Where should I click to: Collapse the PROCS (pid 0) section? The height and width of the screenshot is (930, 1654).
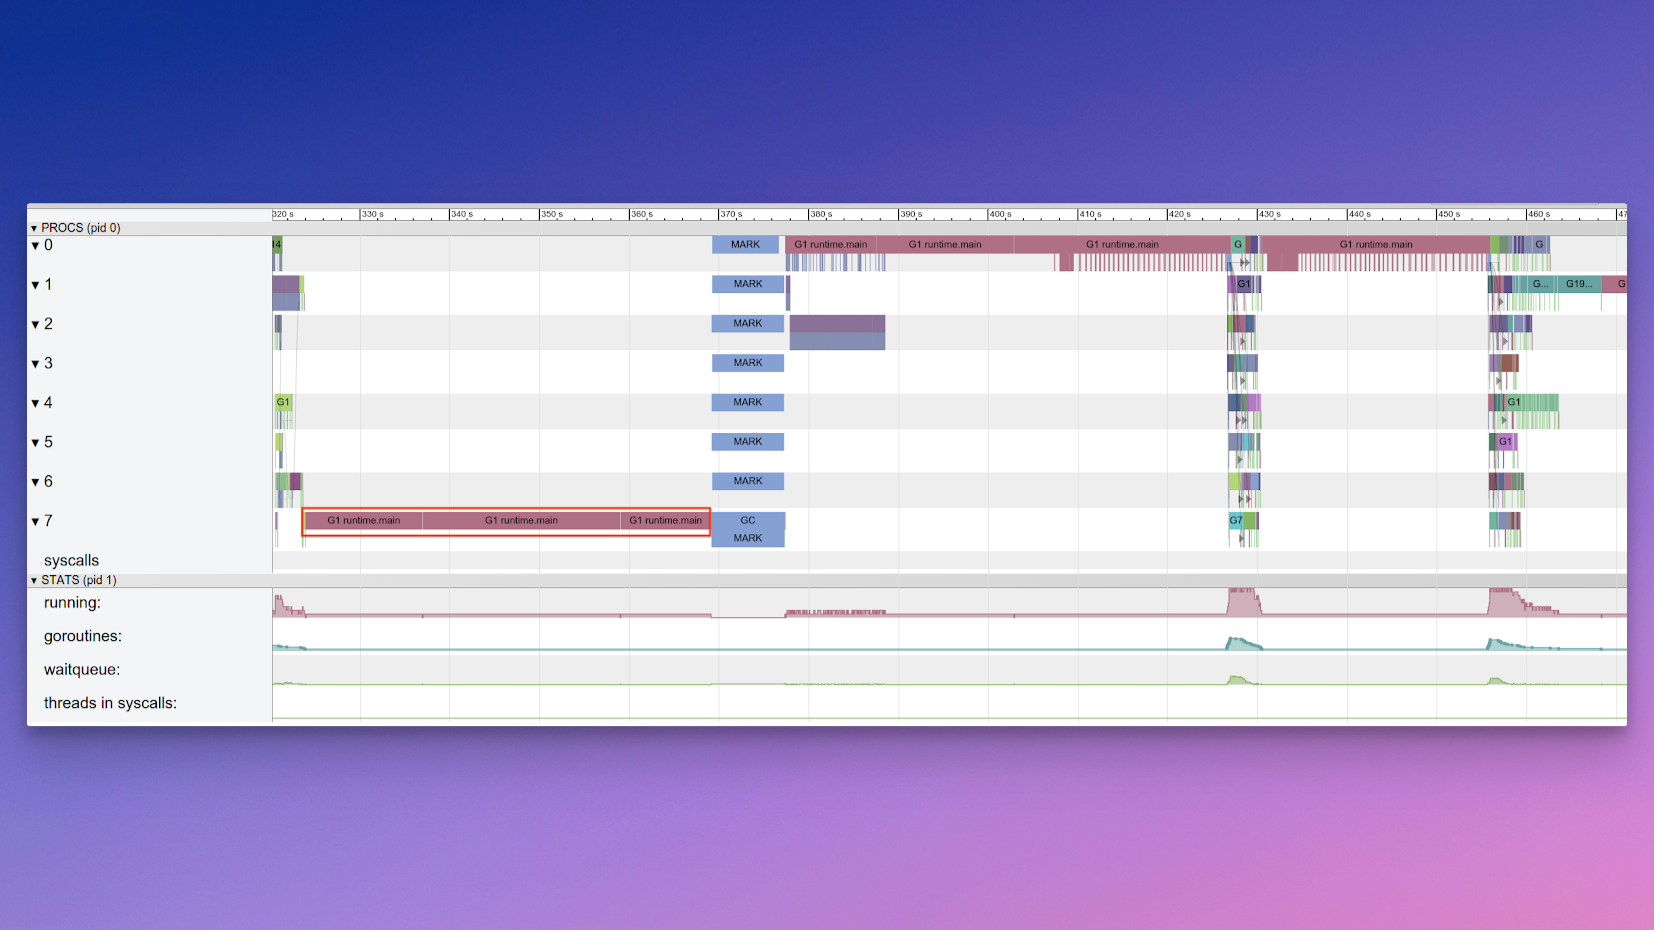34,228
